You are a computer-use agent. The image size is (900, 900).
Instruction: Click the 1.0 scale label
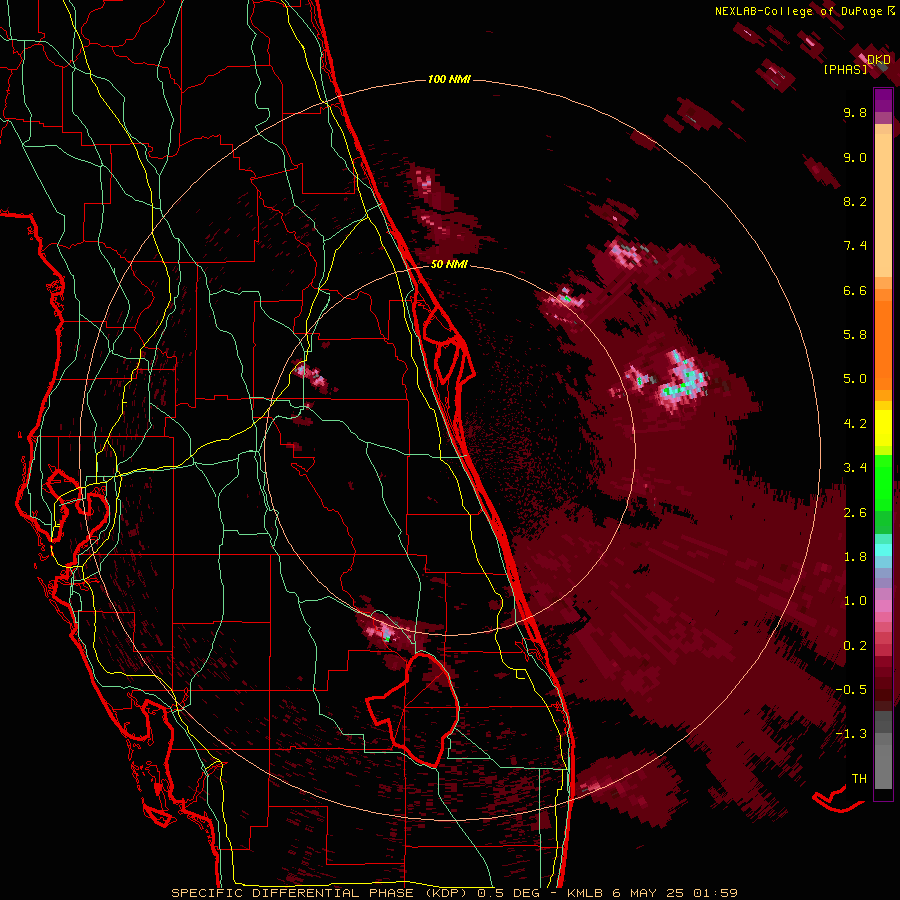coord(855,601)
